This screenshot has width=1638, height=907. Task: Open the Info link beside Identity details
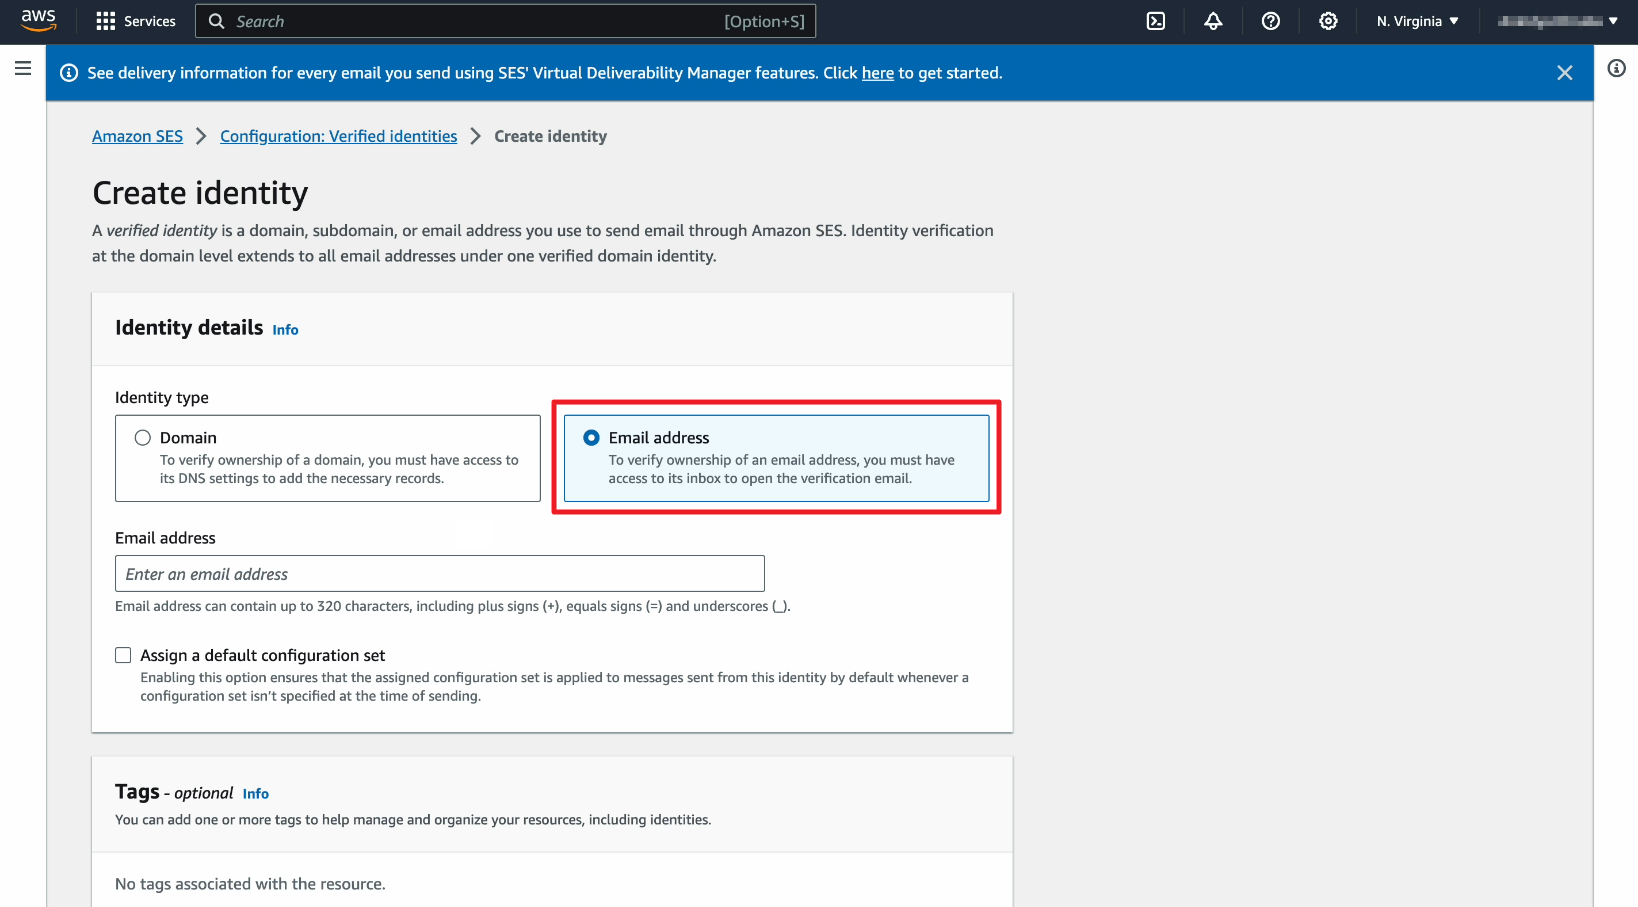click(285, 330)
